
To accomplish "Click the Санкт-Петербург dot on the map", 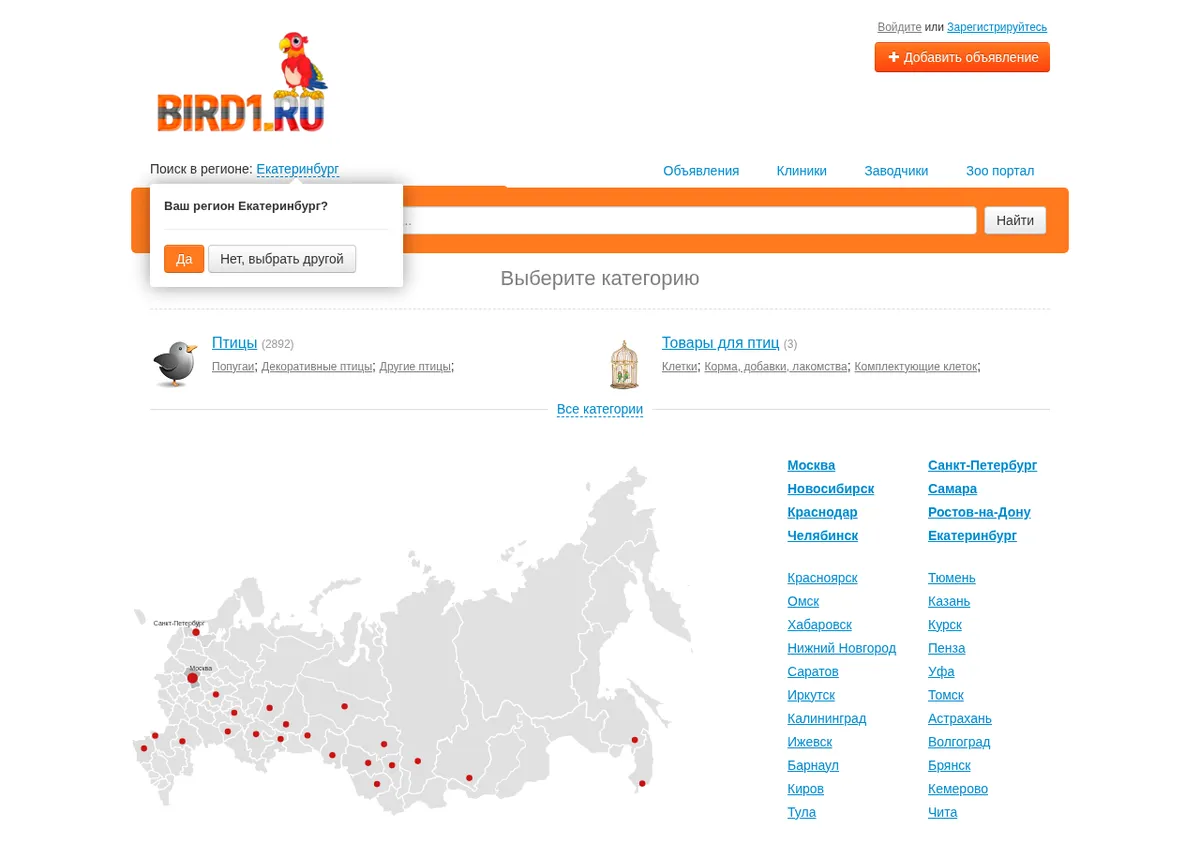I will click(196, 632).
